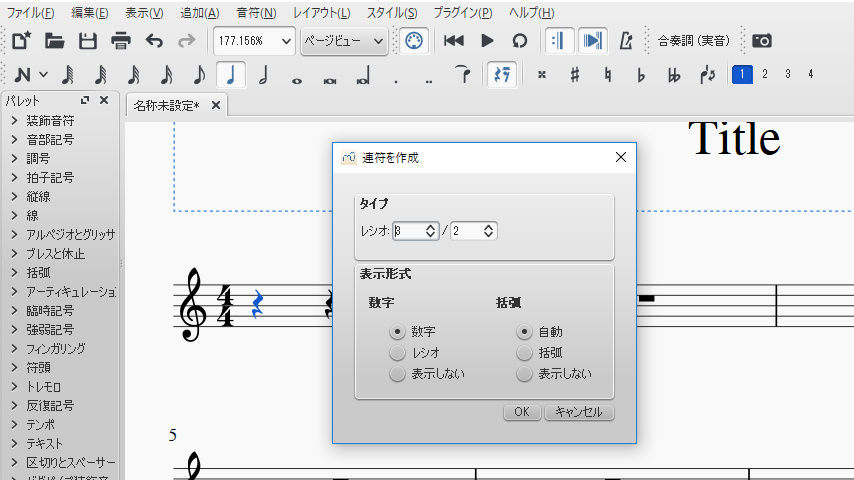Image resolution: width=854 pixels, height=480 pixels.
Task: Choose レシオ radio under the 数字 group
Action: (397, 353)
